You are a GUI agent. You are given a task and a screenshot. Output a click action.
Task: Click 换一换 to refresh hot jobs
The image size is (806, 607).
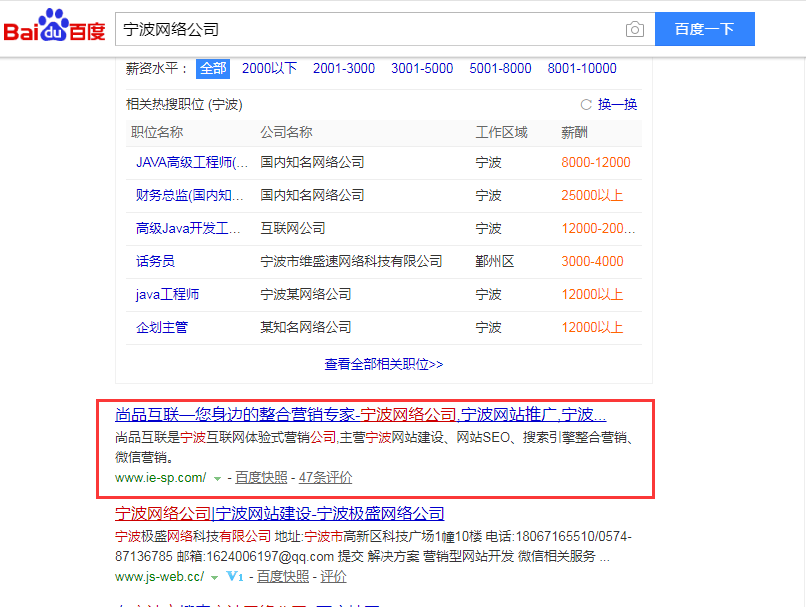pyautogui.click(x=617, y=105)
